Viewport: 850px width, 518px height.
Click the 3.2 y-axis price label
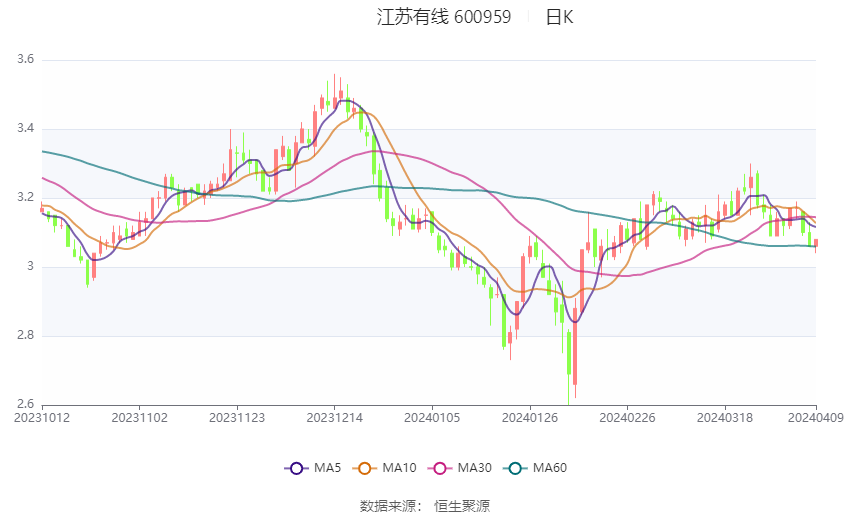pyautogui.click(x=25, y=198)
